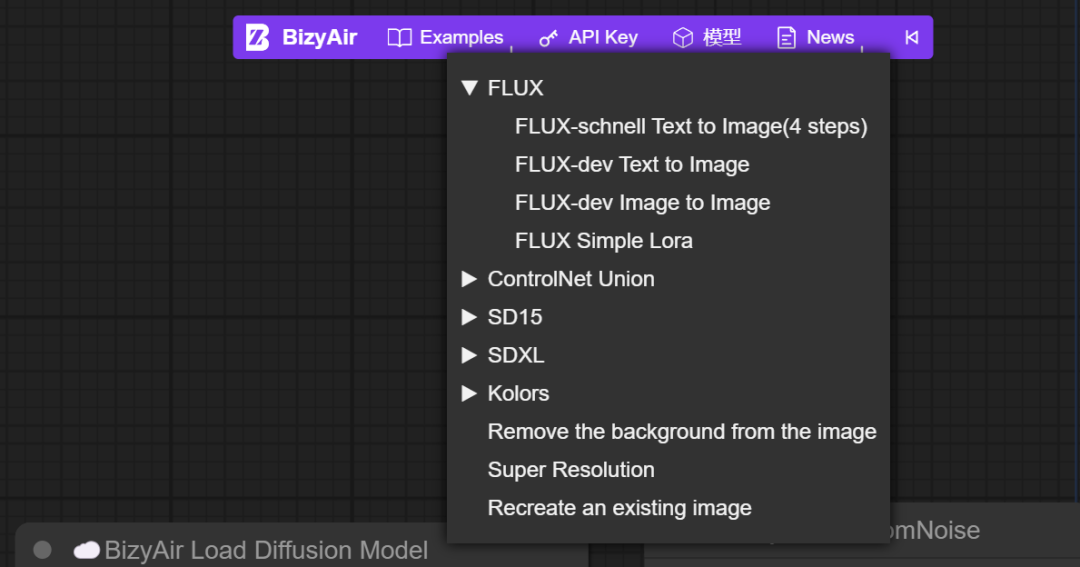
Task: Choose Recreate an existing image example
Action: [619, 508]
